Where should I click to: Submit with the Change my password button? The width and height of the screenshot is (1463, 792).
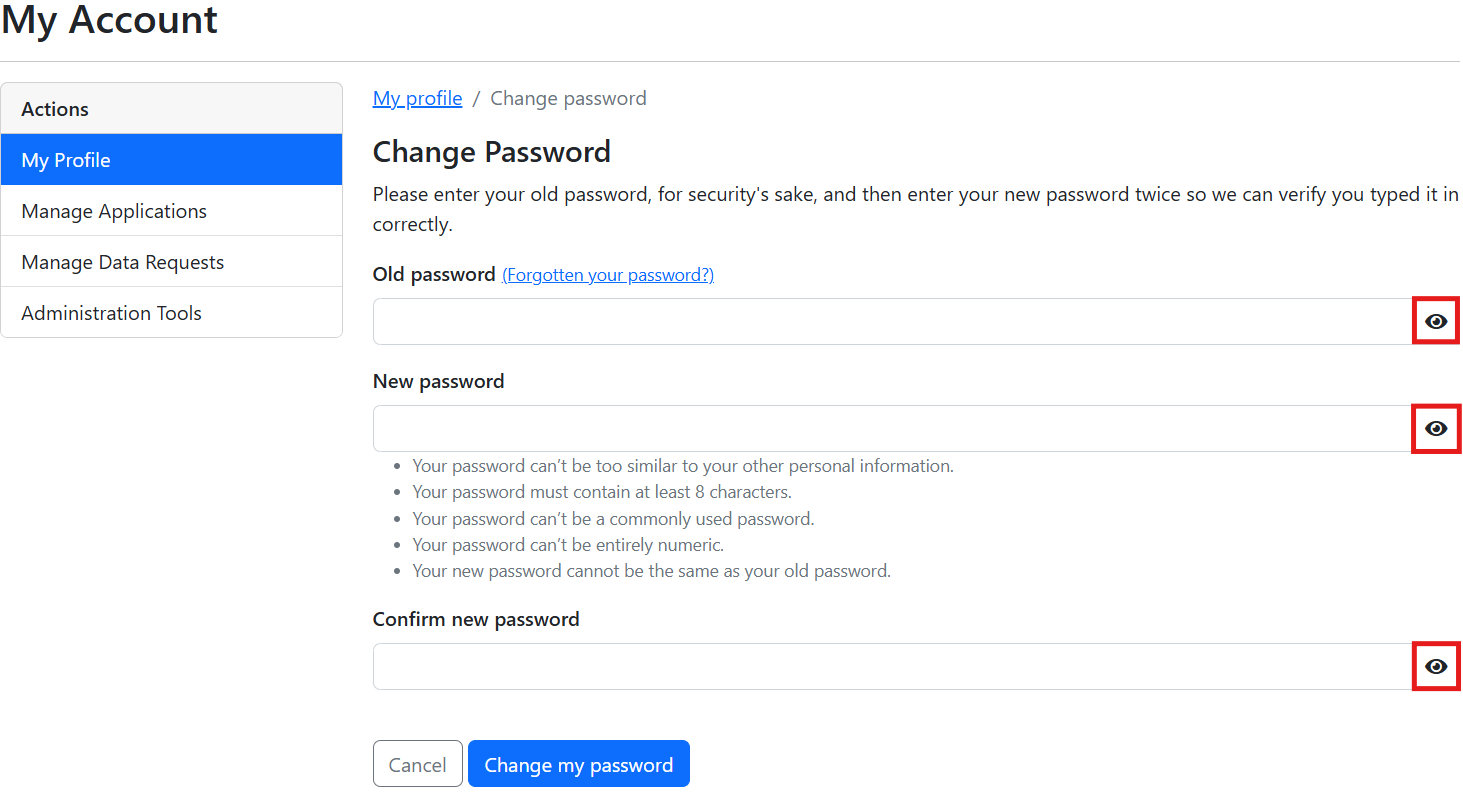pyautogui.click(x=578, y=764)
